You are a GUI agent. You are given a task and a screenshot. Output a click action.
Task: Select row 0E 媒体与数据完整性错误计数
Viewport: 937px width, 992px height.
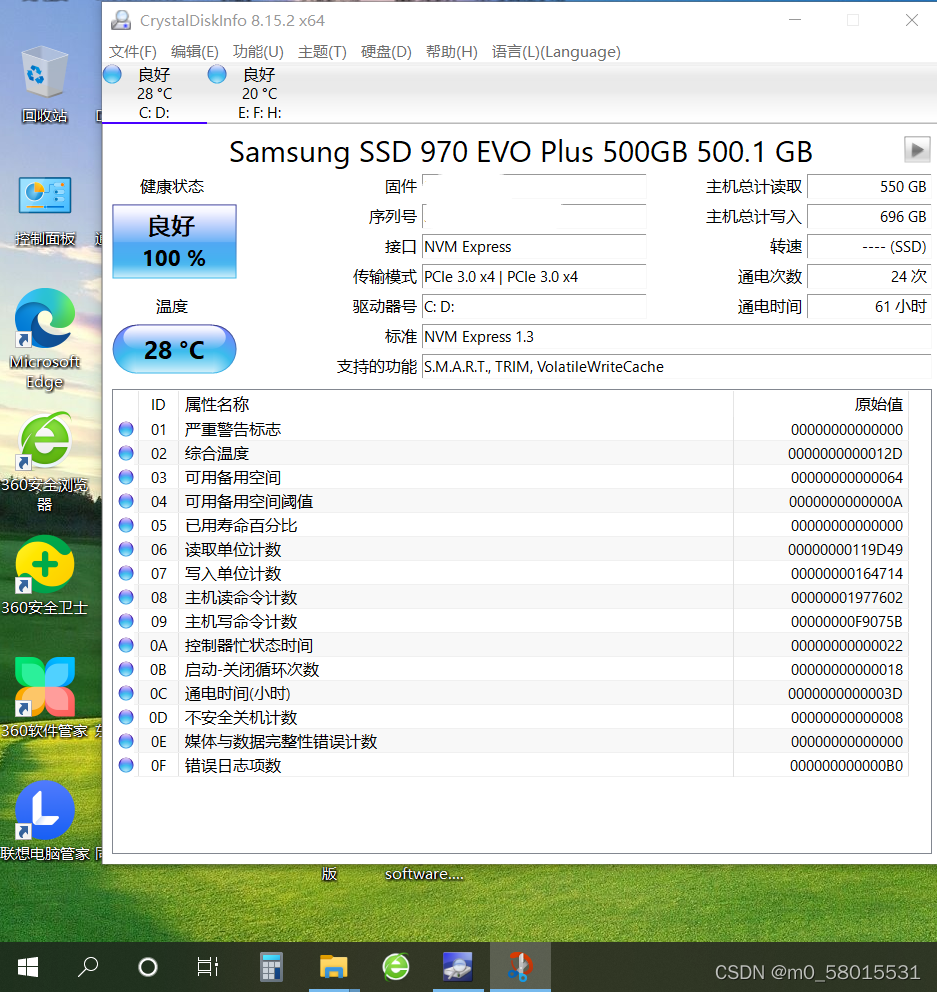[x=511, y=741]
